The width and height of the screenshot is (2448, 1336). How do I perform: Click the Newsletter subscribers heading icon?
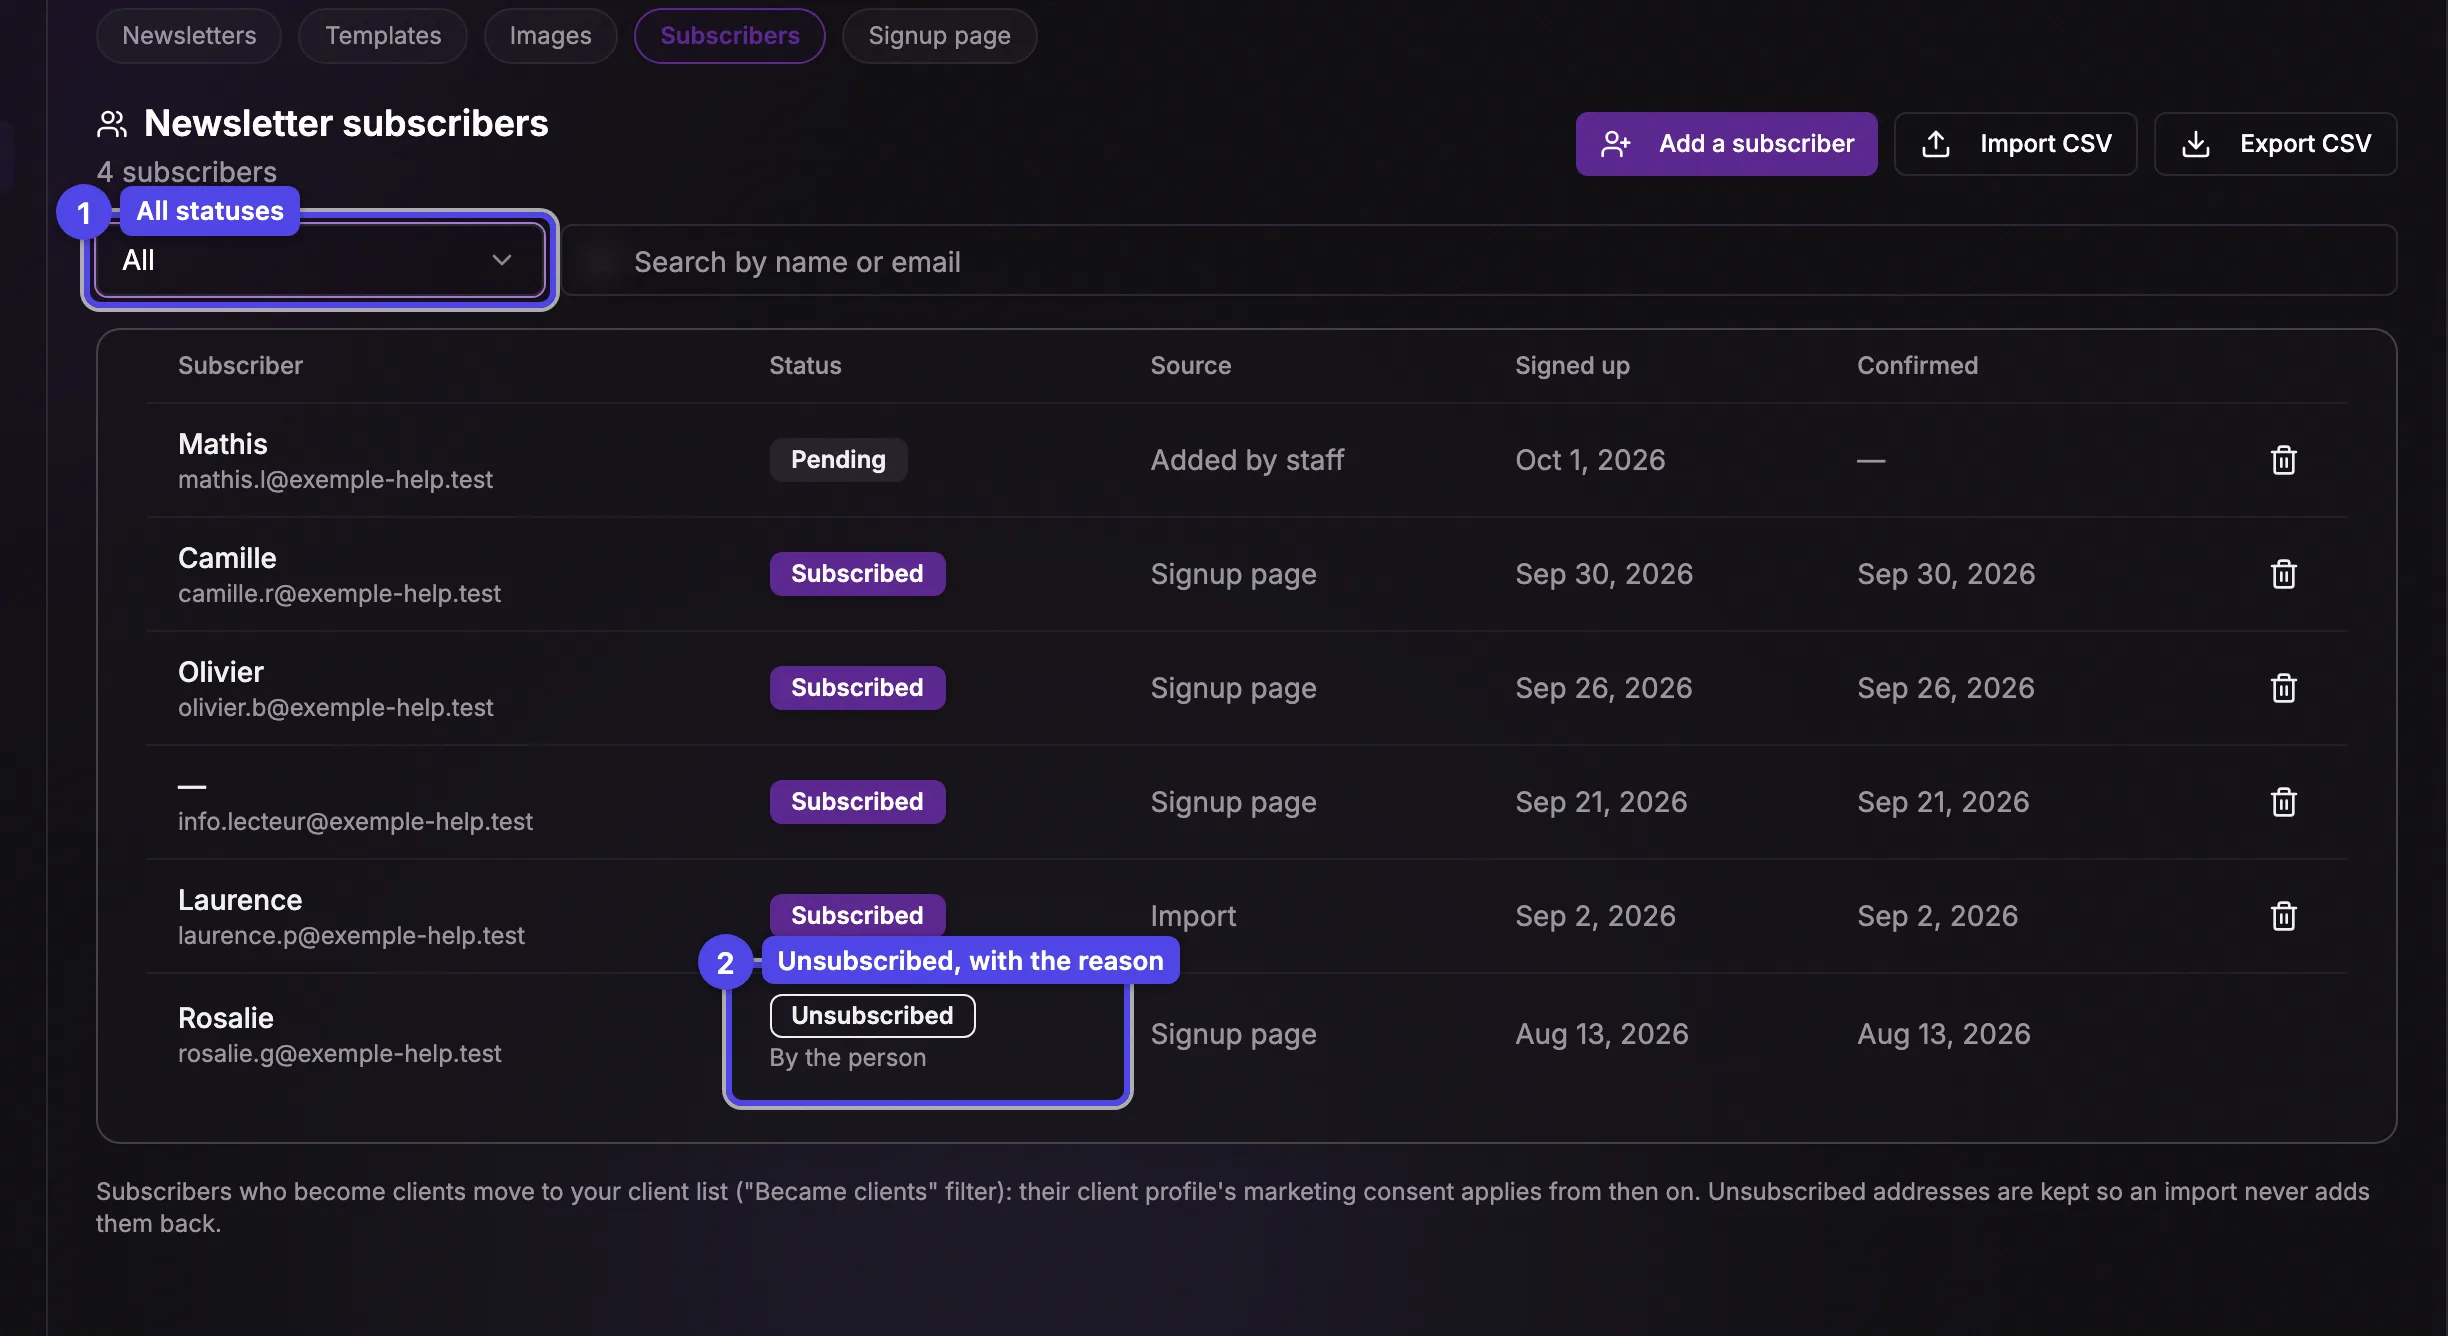click(x=112, y=124)
